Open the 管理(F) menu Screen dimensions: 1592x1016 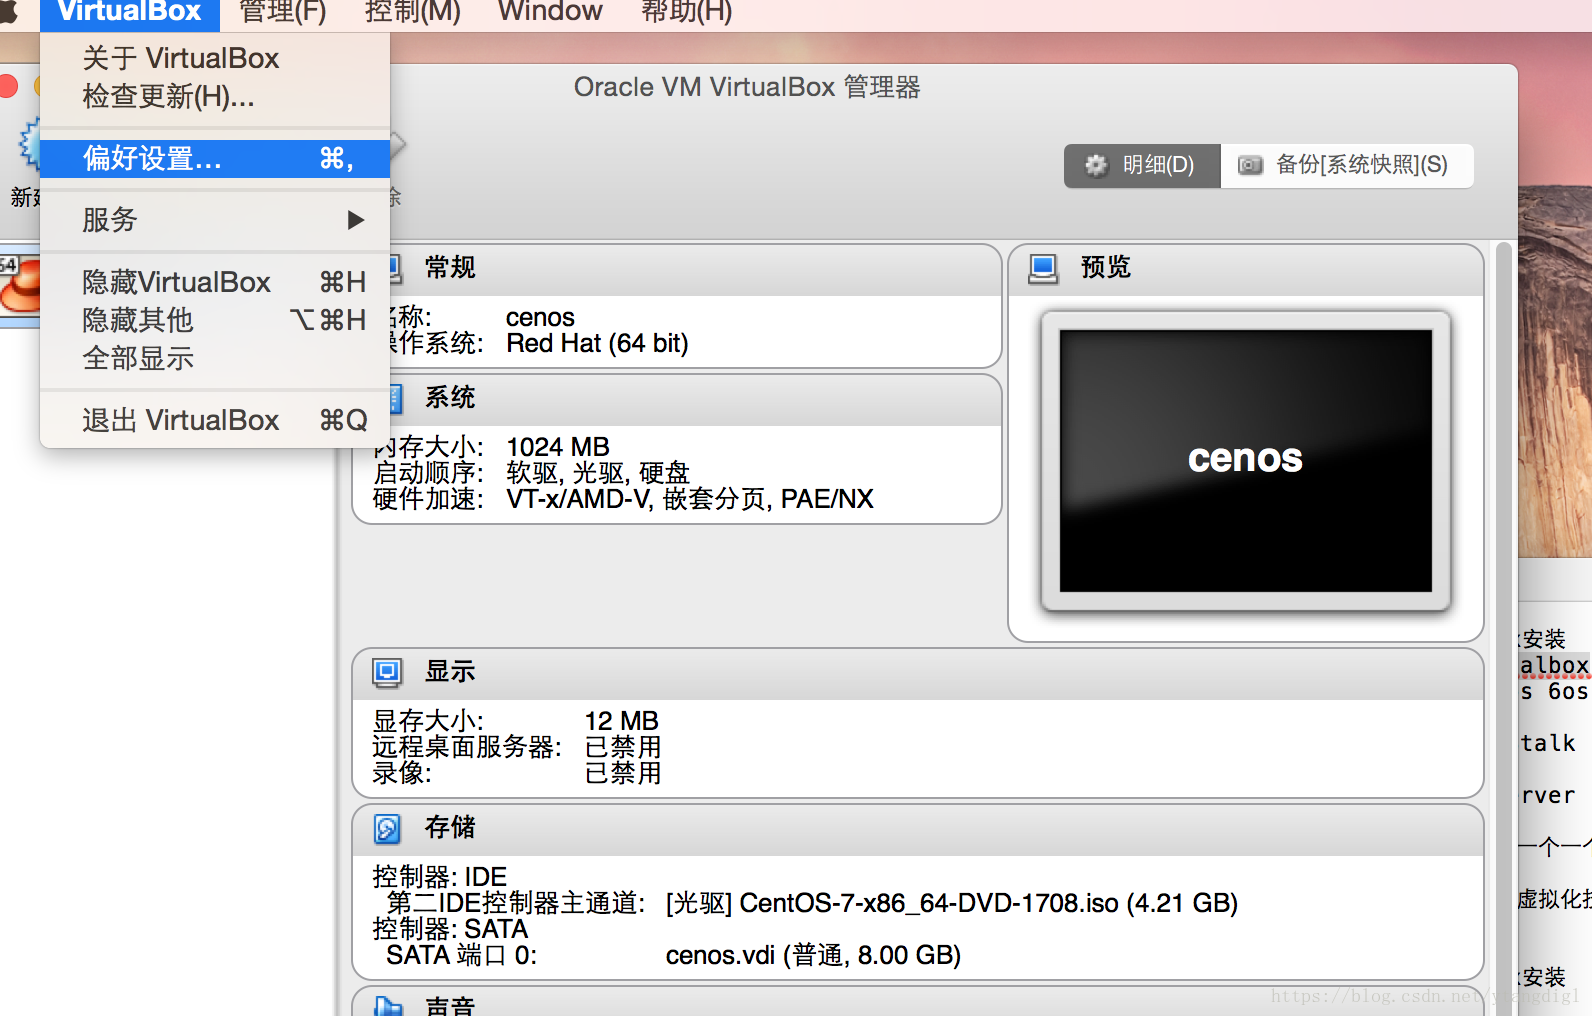[283, 12]
